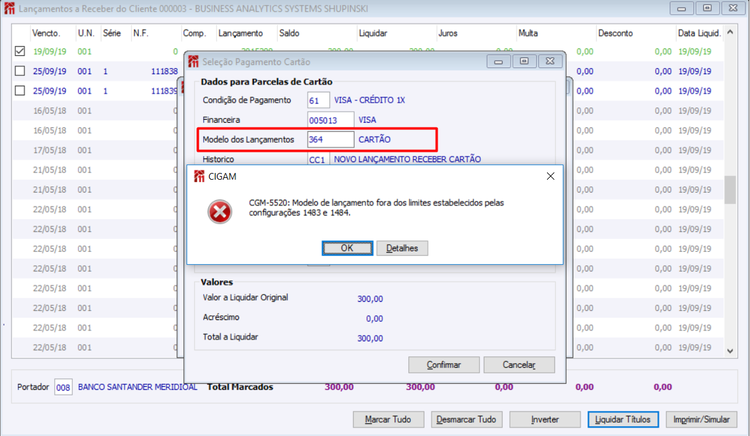This screenshot has height=436, width=750.
Task: Click the vertical scrollbar thumb of the list
Action: coord(730,190)
